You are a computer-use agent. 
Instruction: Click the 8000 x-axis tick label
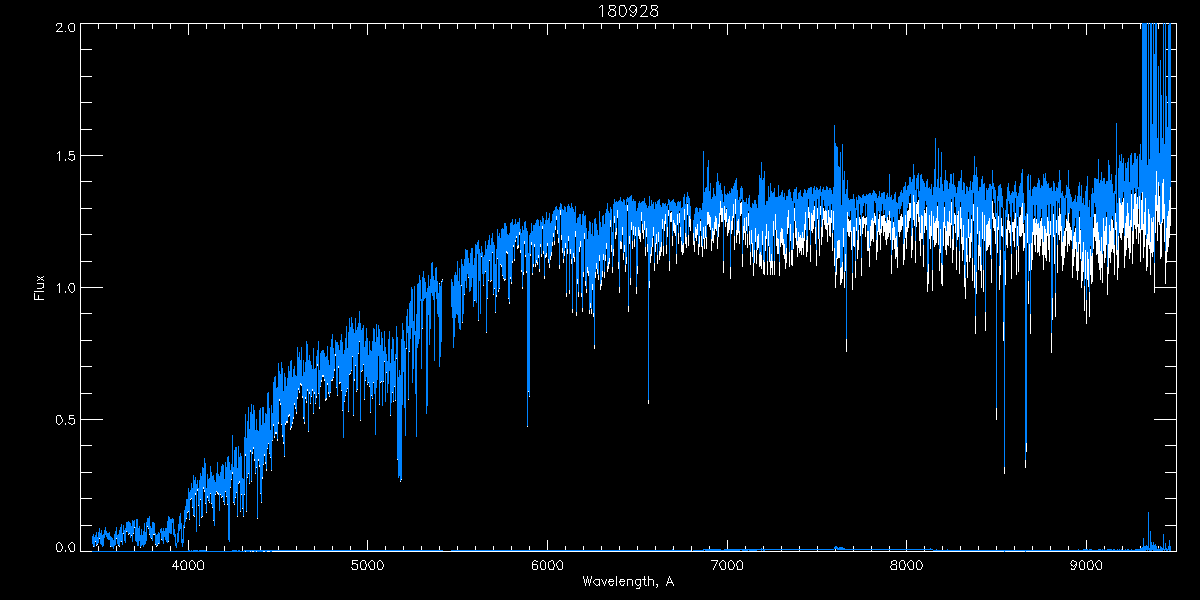[x=906, y=565]
